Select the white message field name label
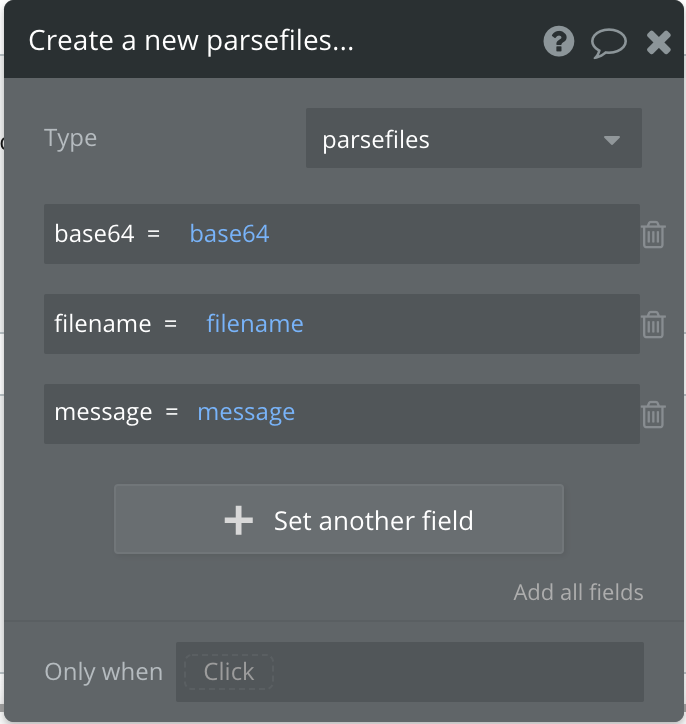This screenshot has width=686, height=724. [103, 412]
